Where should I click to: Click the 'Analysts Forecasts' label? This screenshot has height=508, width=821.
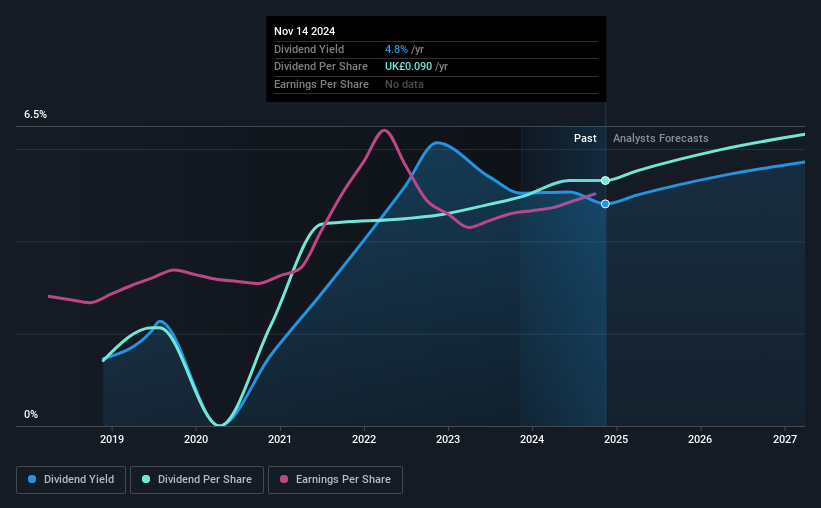(x=661, y=138)
